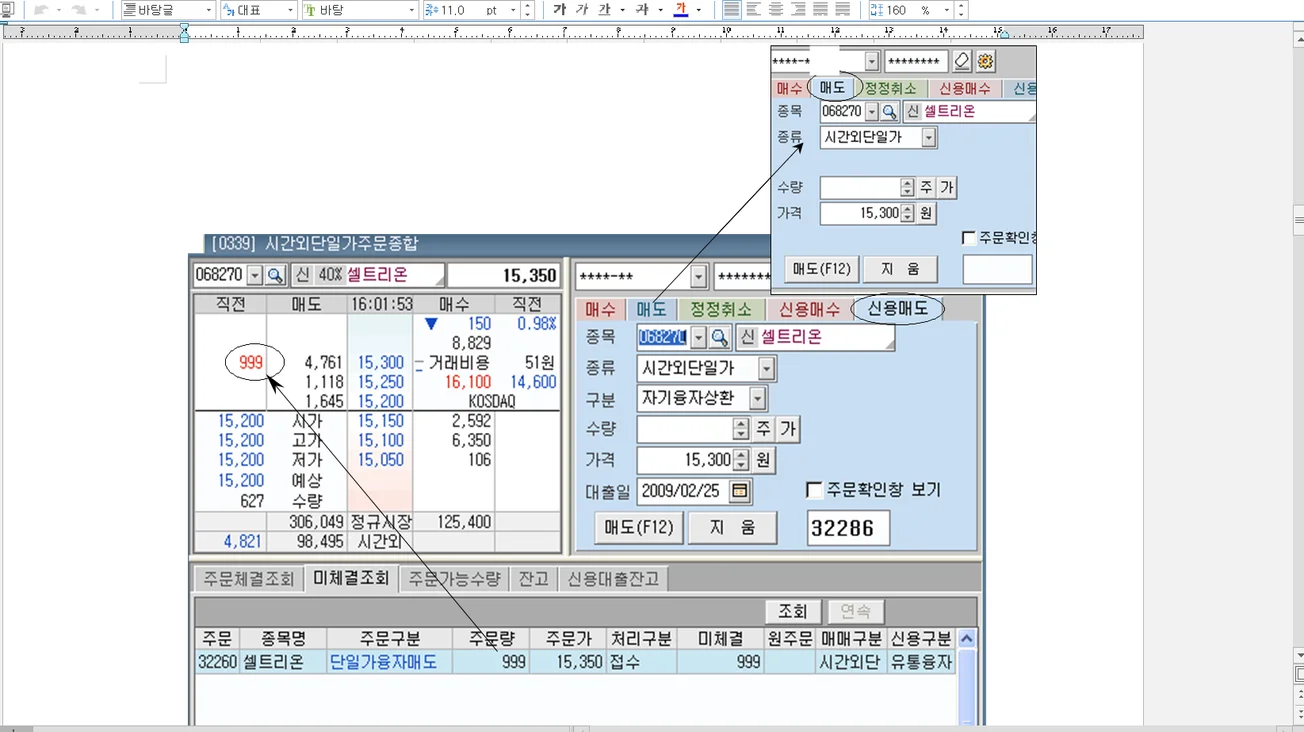Screen dimensions: 1304x732
Task: Open 종류 시간외단일가 dropdown in main form
Action: [x=767, y=369]
